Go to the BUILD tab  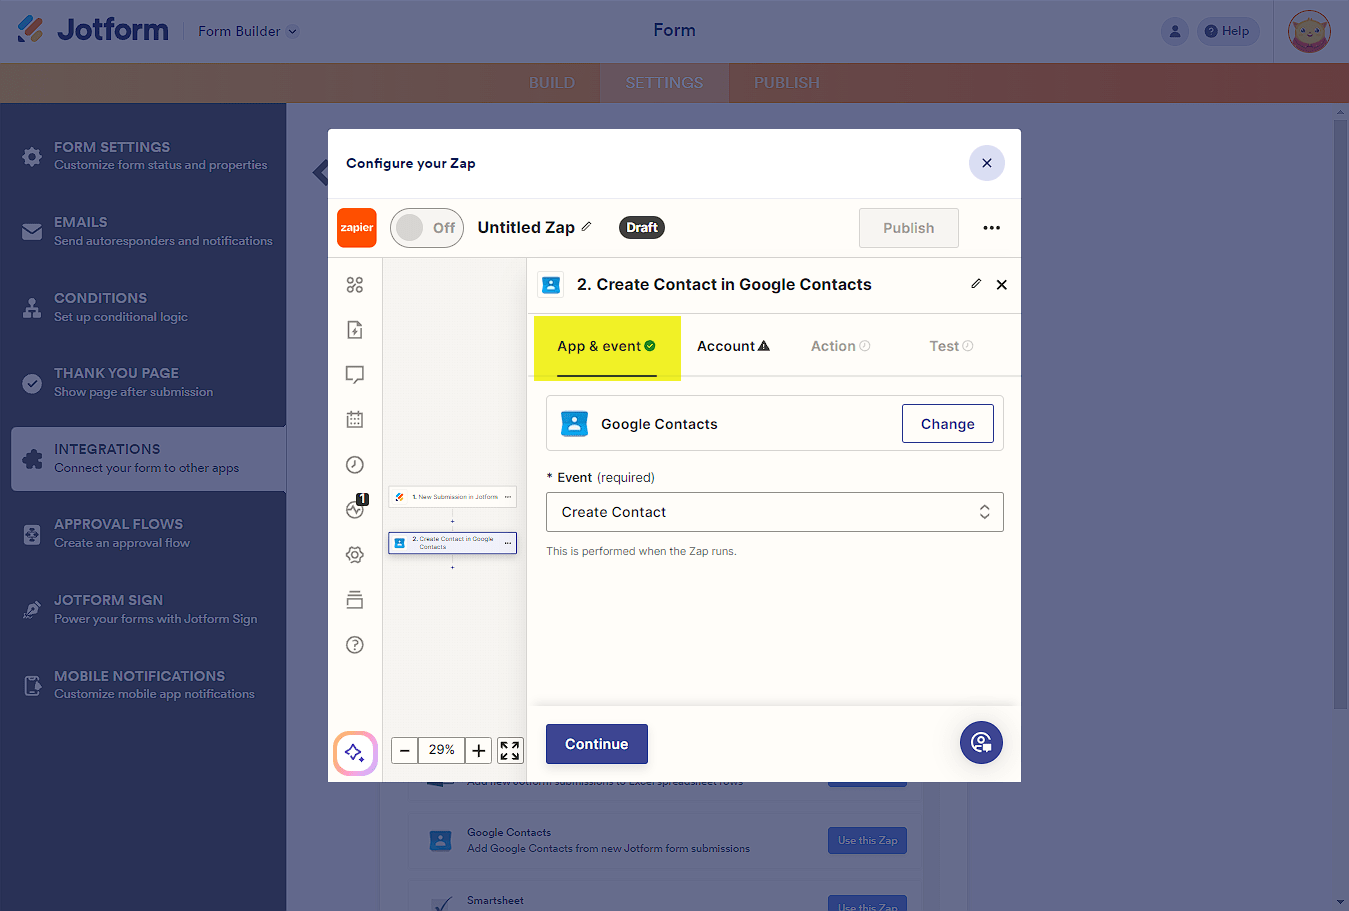(x=552, y=83)
